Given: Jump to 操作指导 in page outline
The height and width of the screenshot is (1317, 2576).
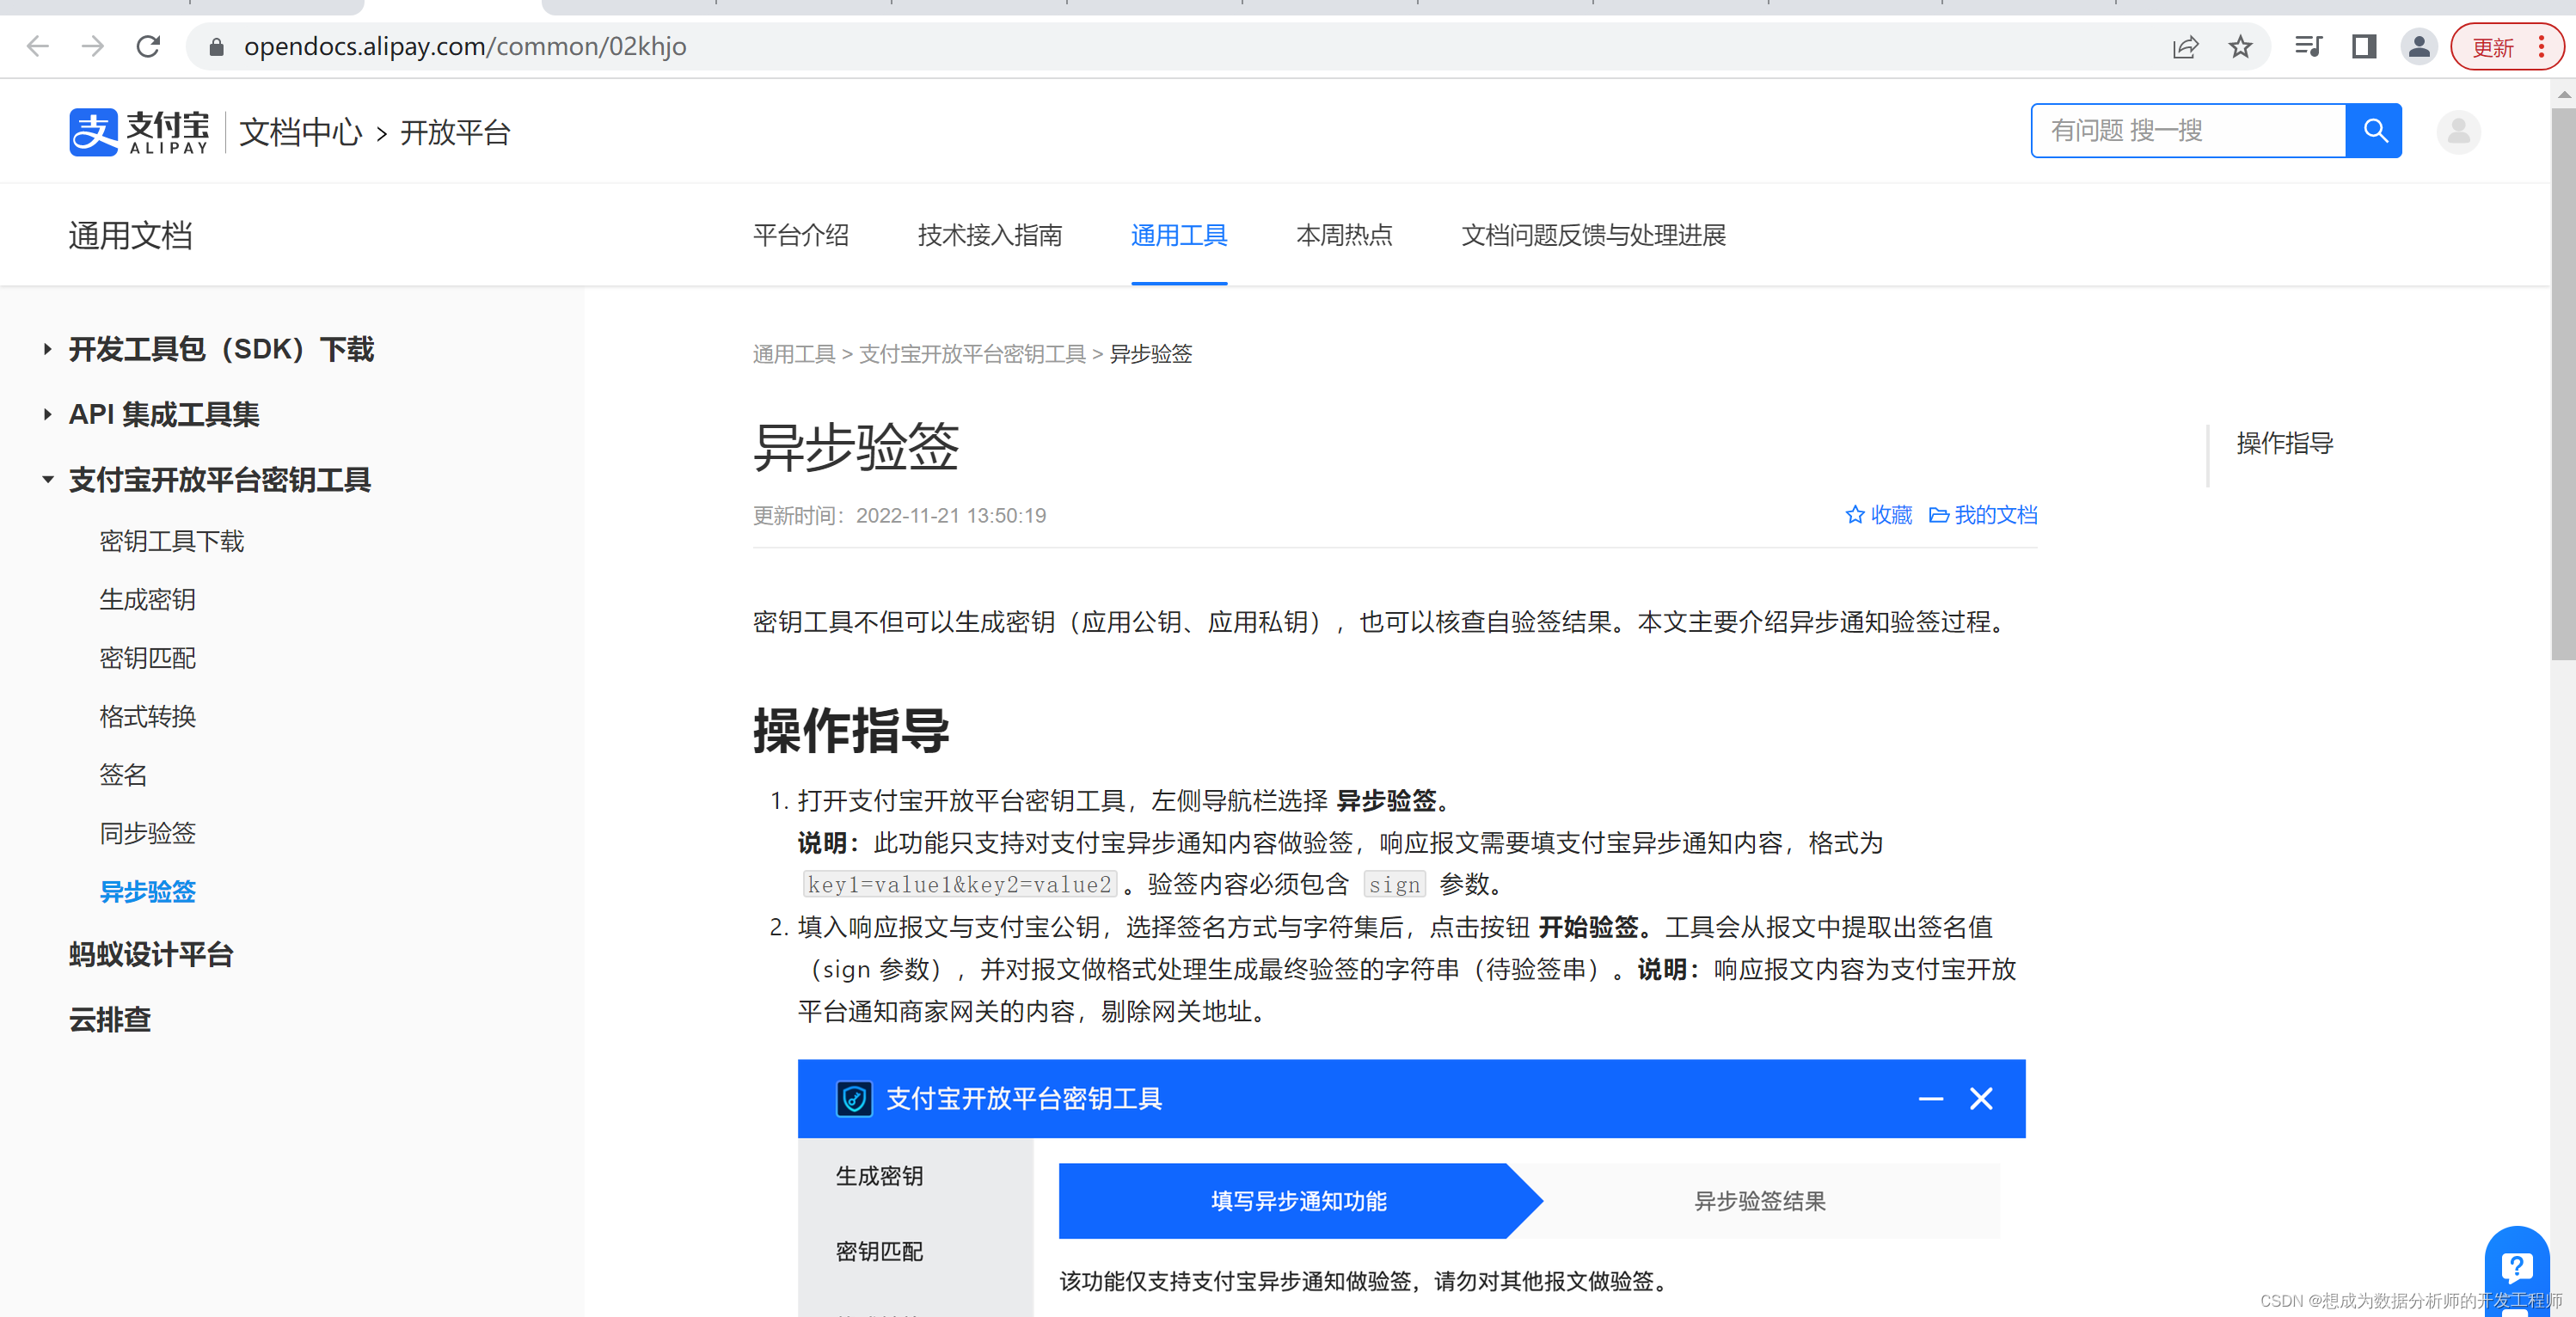Looking at the screenshot, I should [x=2285, y=443].
